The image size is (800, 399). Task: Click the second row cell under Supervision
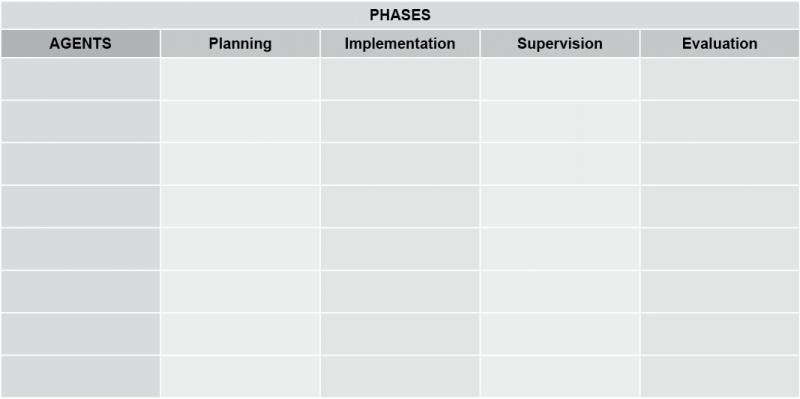560,121
